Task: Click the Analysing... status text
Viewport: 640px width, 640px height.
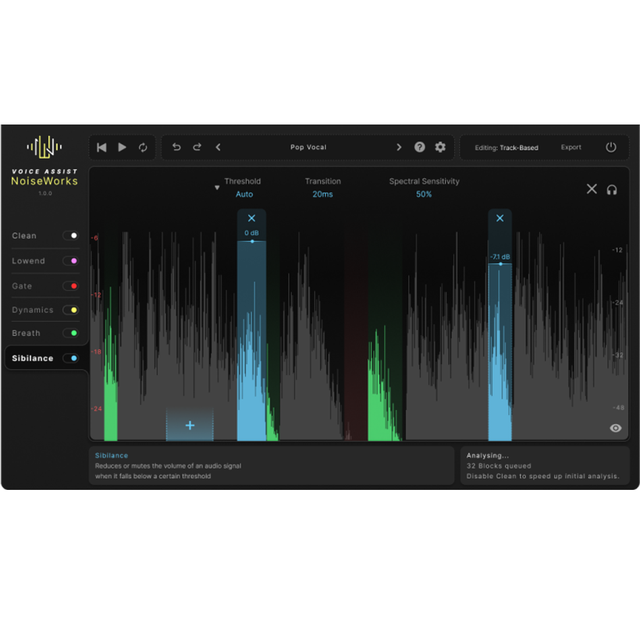Action: click(487, 456)
